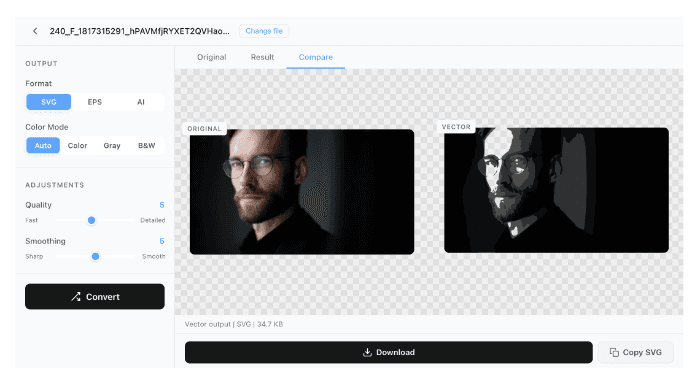Click the Convert button
The width and height of the screenshot is (700, 368).
(x=95, y=297)
